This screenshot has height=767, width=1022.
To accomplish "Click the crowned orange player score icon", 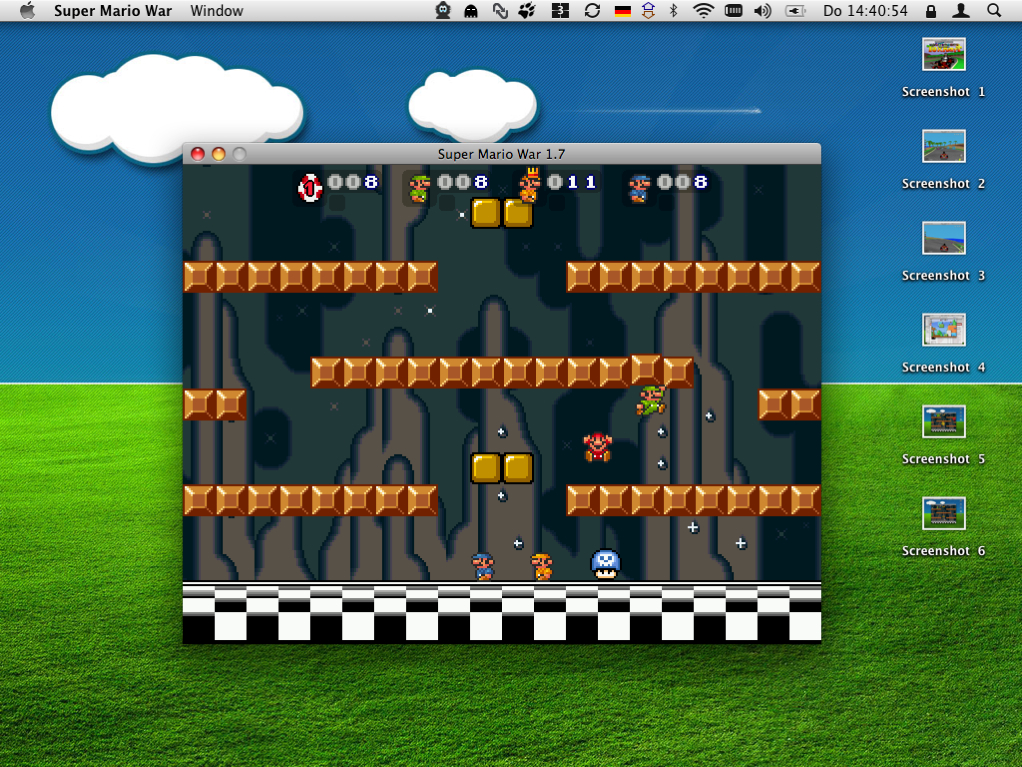I will [x=530, y=186].
